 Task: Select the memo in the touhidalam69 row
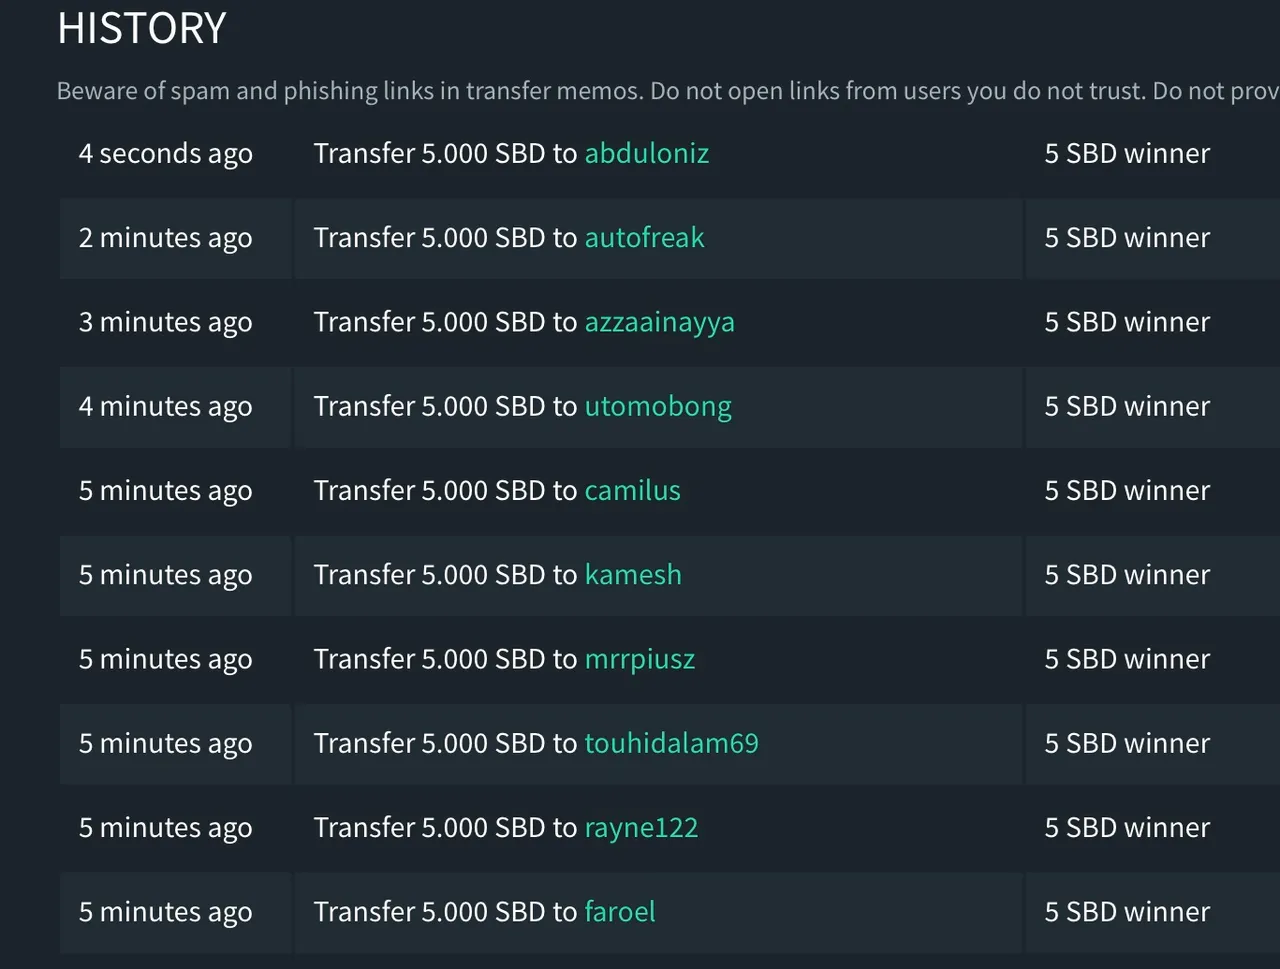[x=1127, y=743]
